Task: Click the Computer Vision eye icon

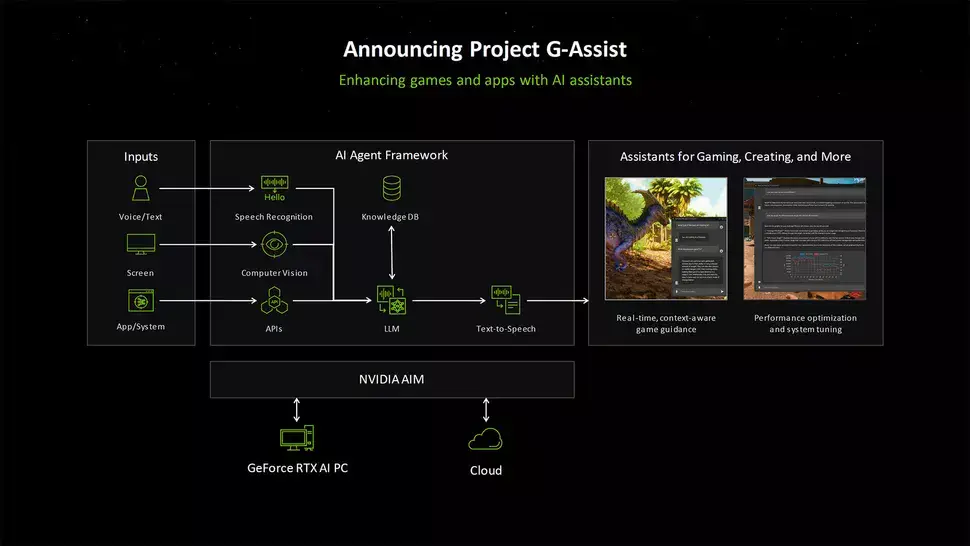Action: coord(274,244)
